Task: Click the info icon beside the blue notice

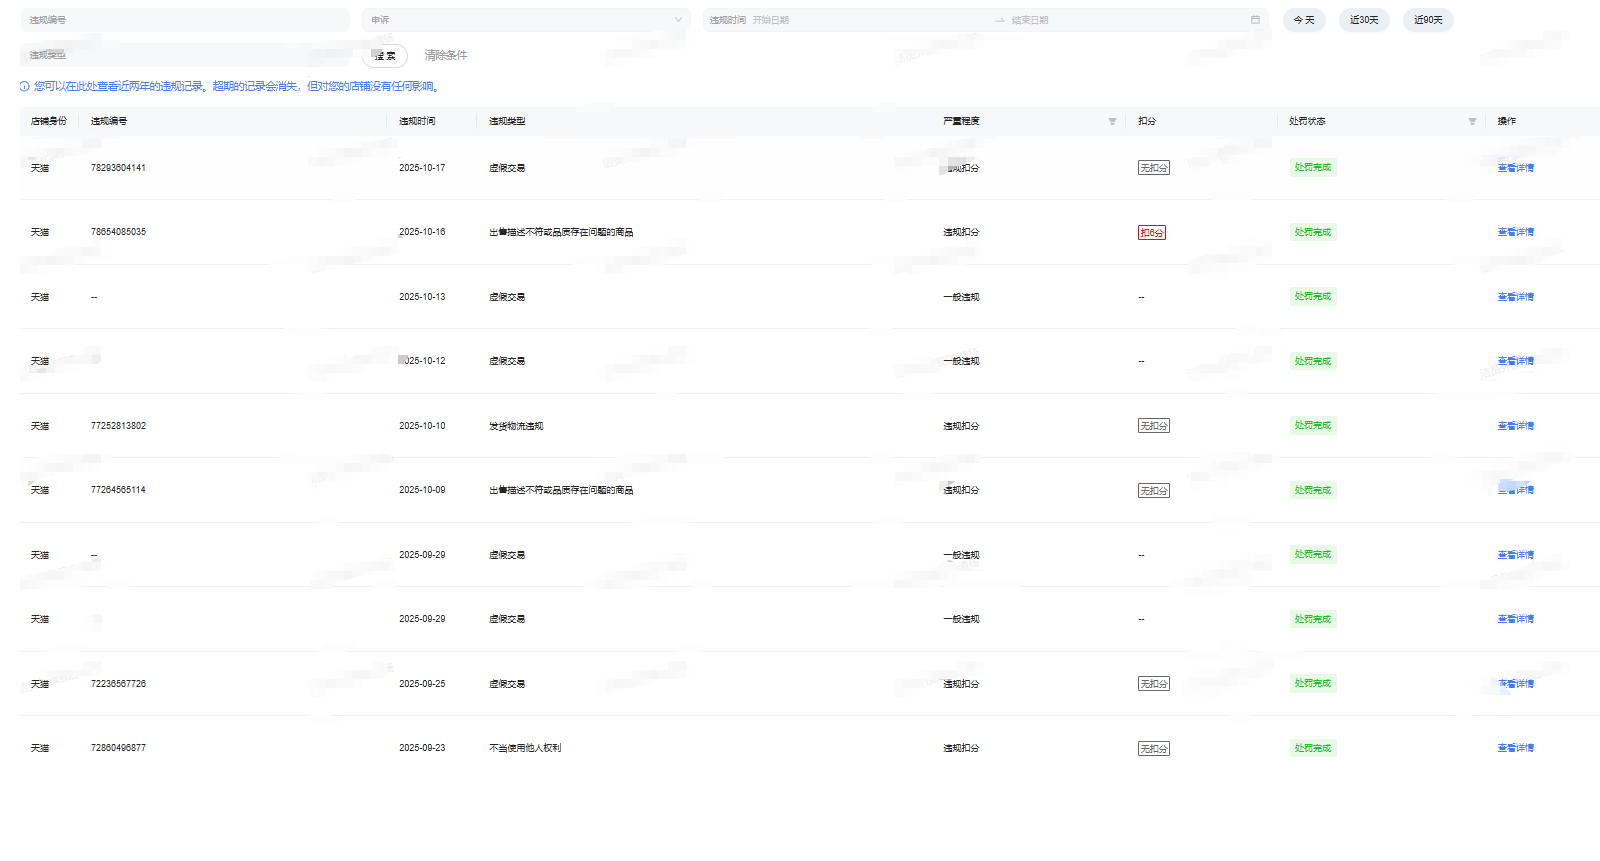Action: point(25,87)
